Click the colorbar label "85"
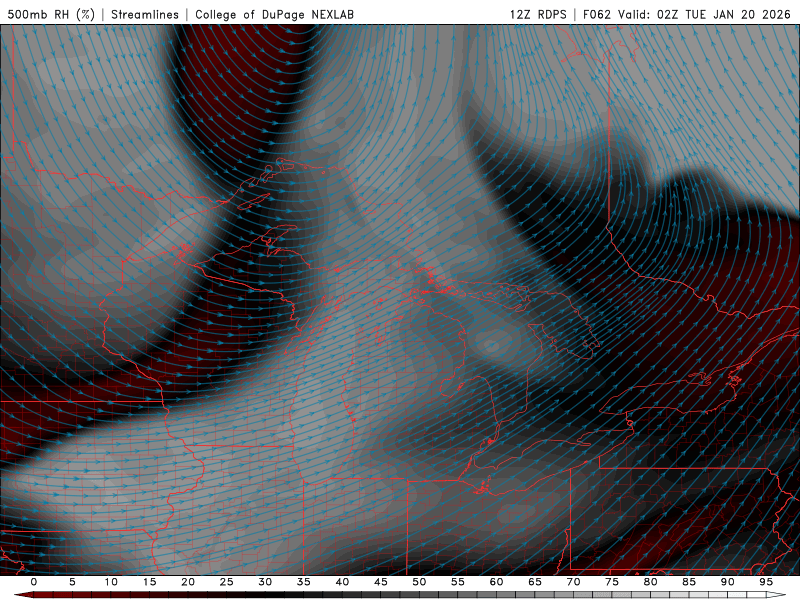800x600 pixels. [689, 582]
